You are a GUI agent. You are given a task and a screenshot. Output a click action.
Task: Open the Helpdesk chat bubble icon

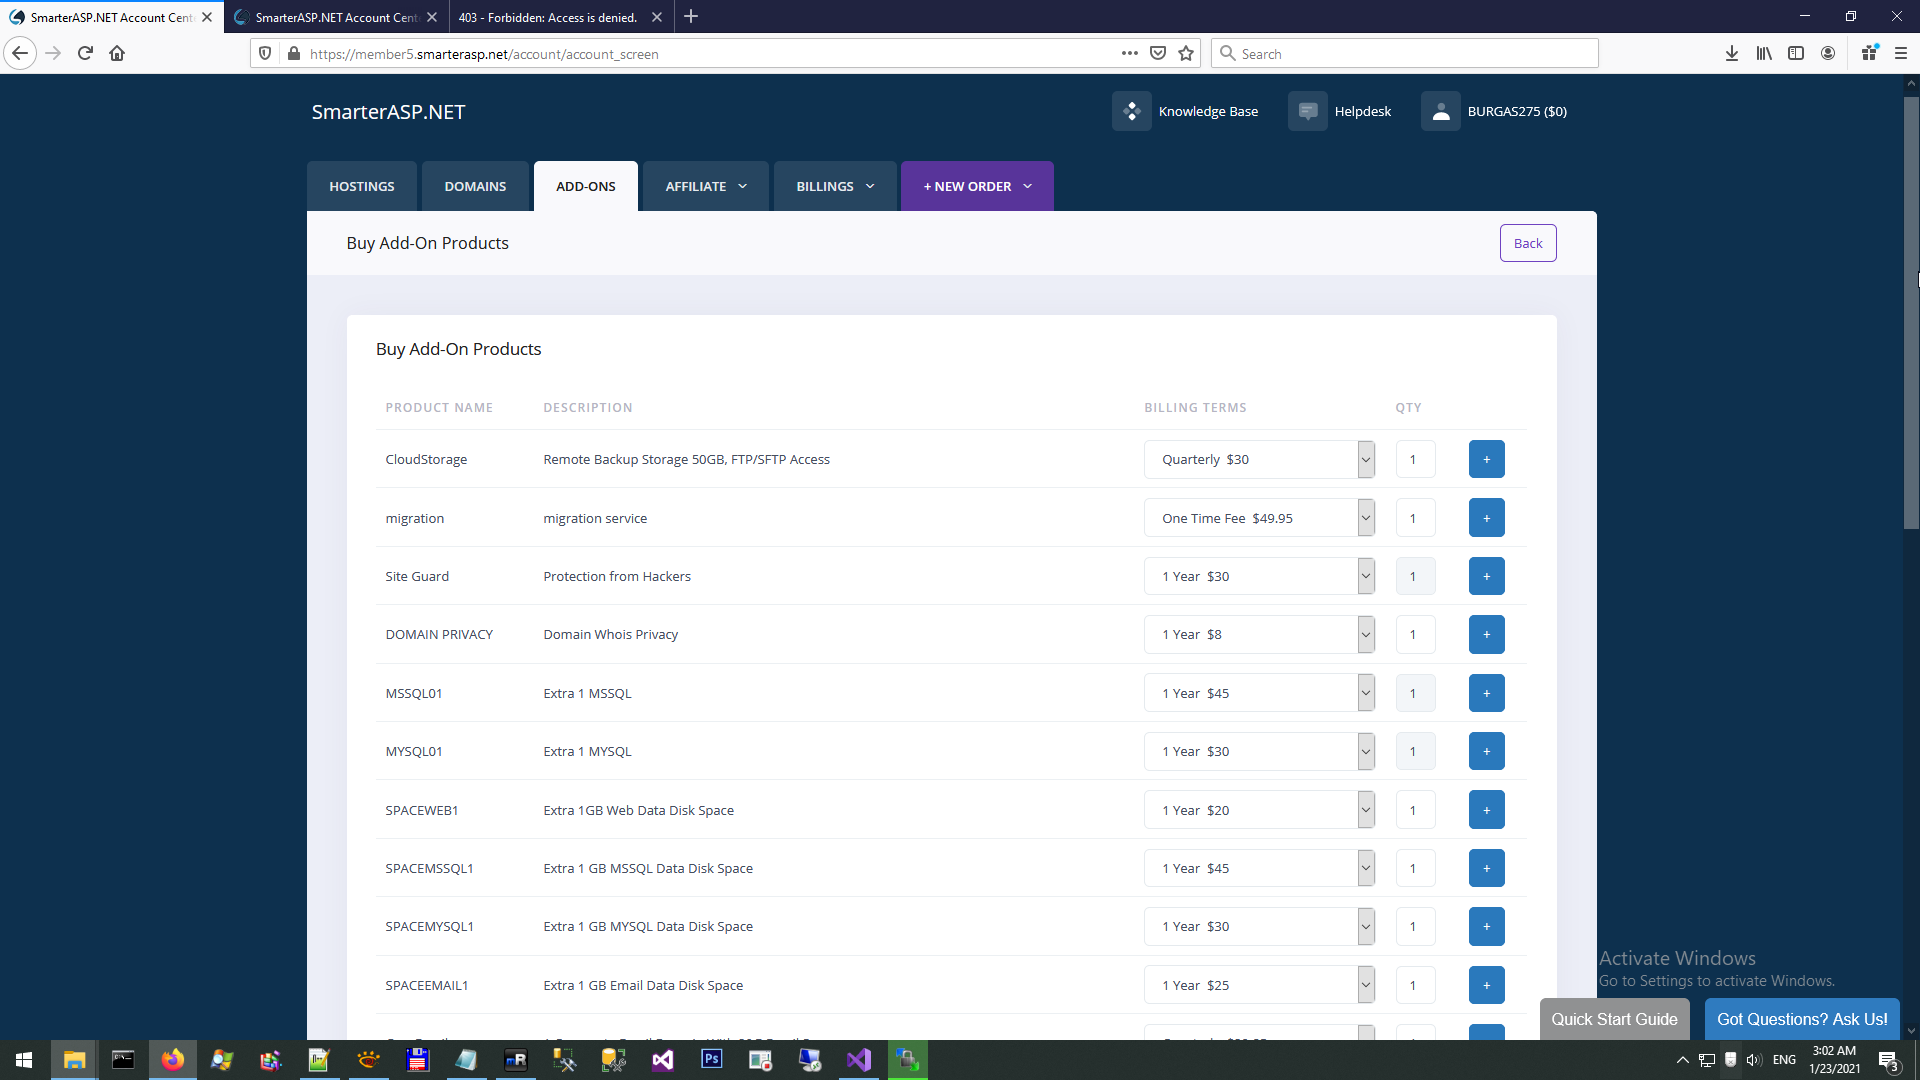coord(1307,111)
